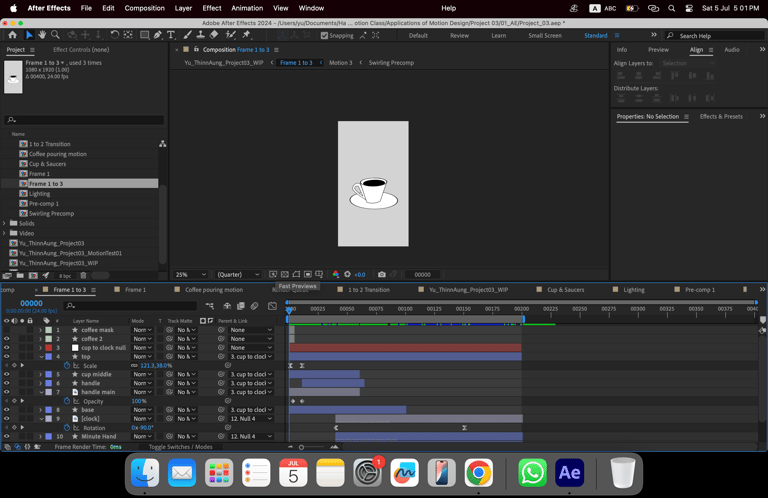Switch to the Coffee pouring motion tab

pos(214,290)
